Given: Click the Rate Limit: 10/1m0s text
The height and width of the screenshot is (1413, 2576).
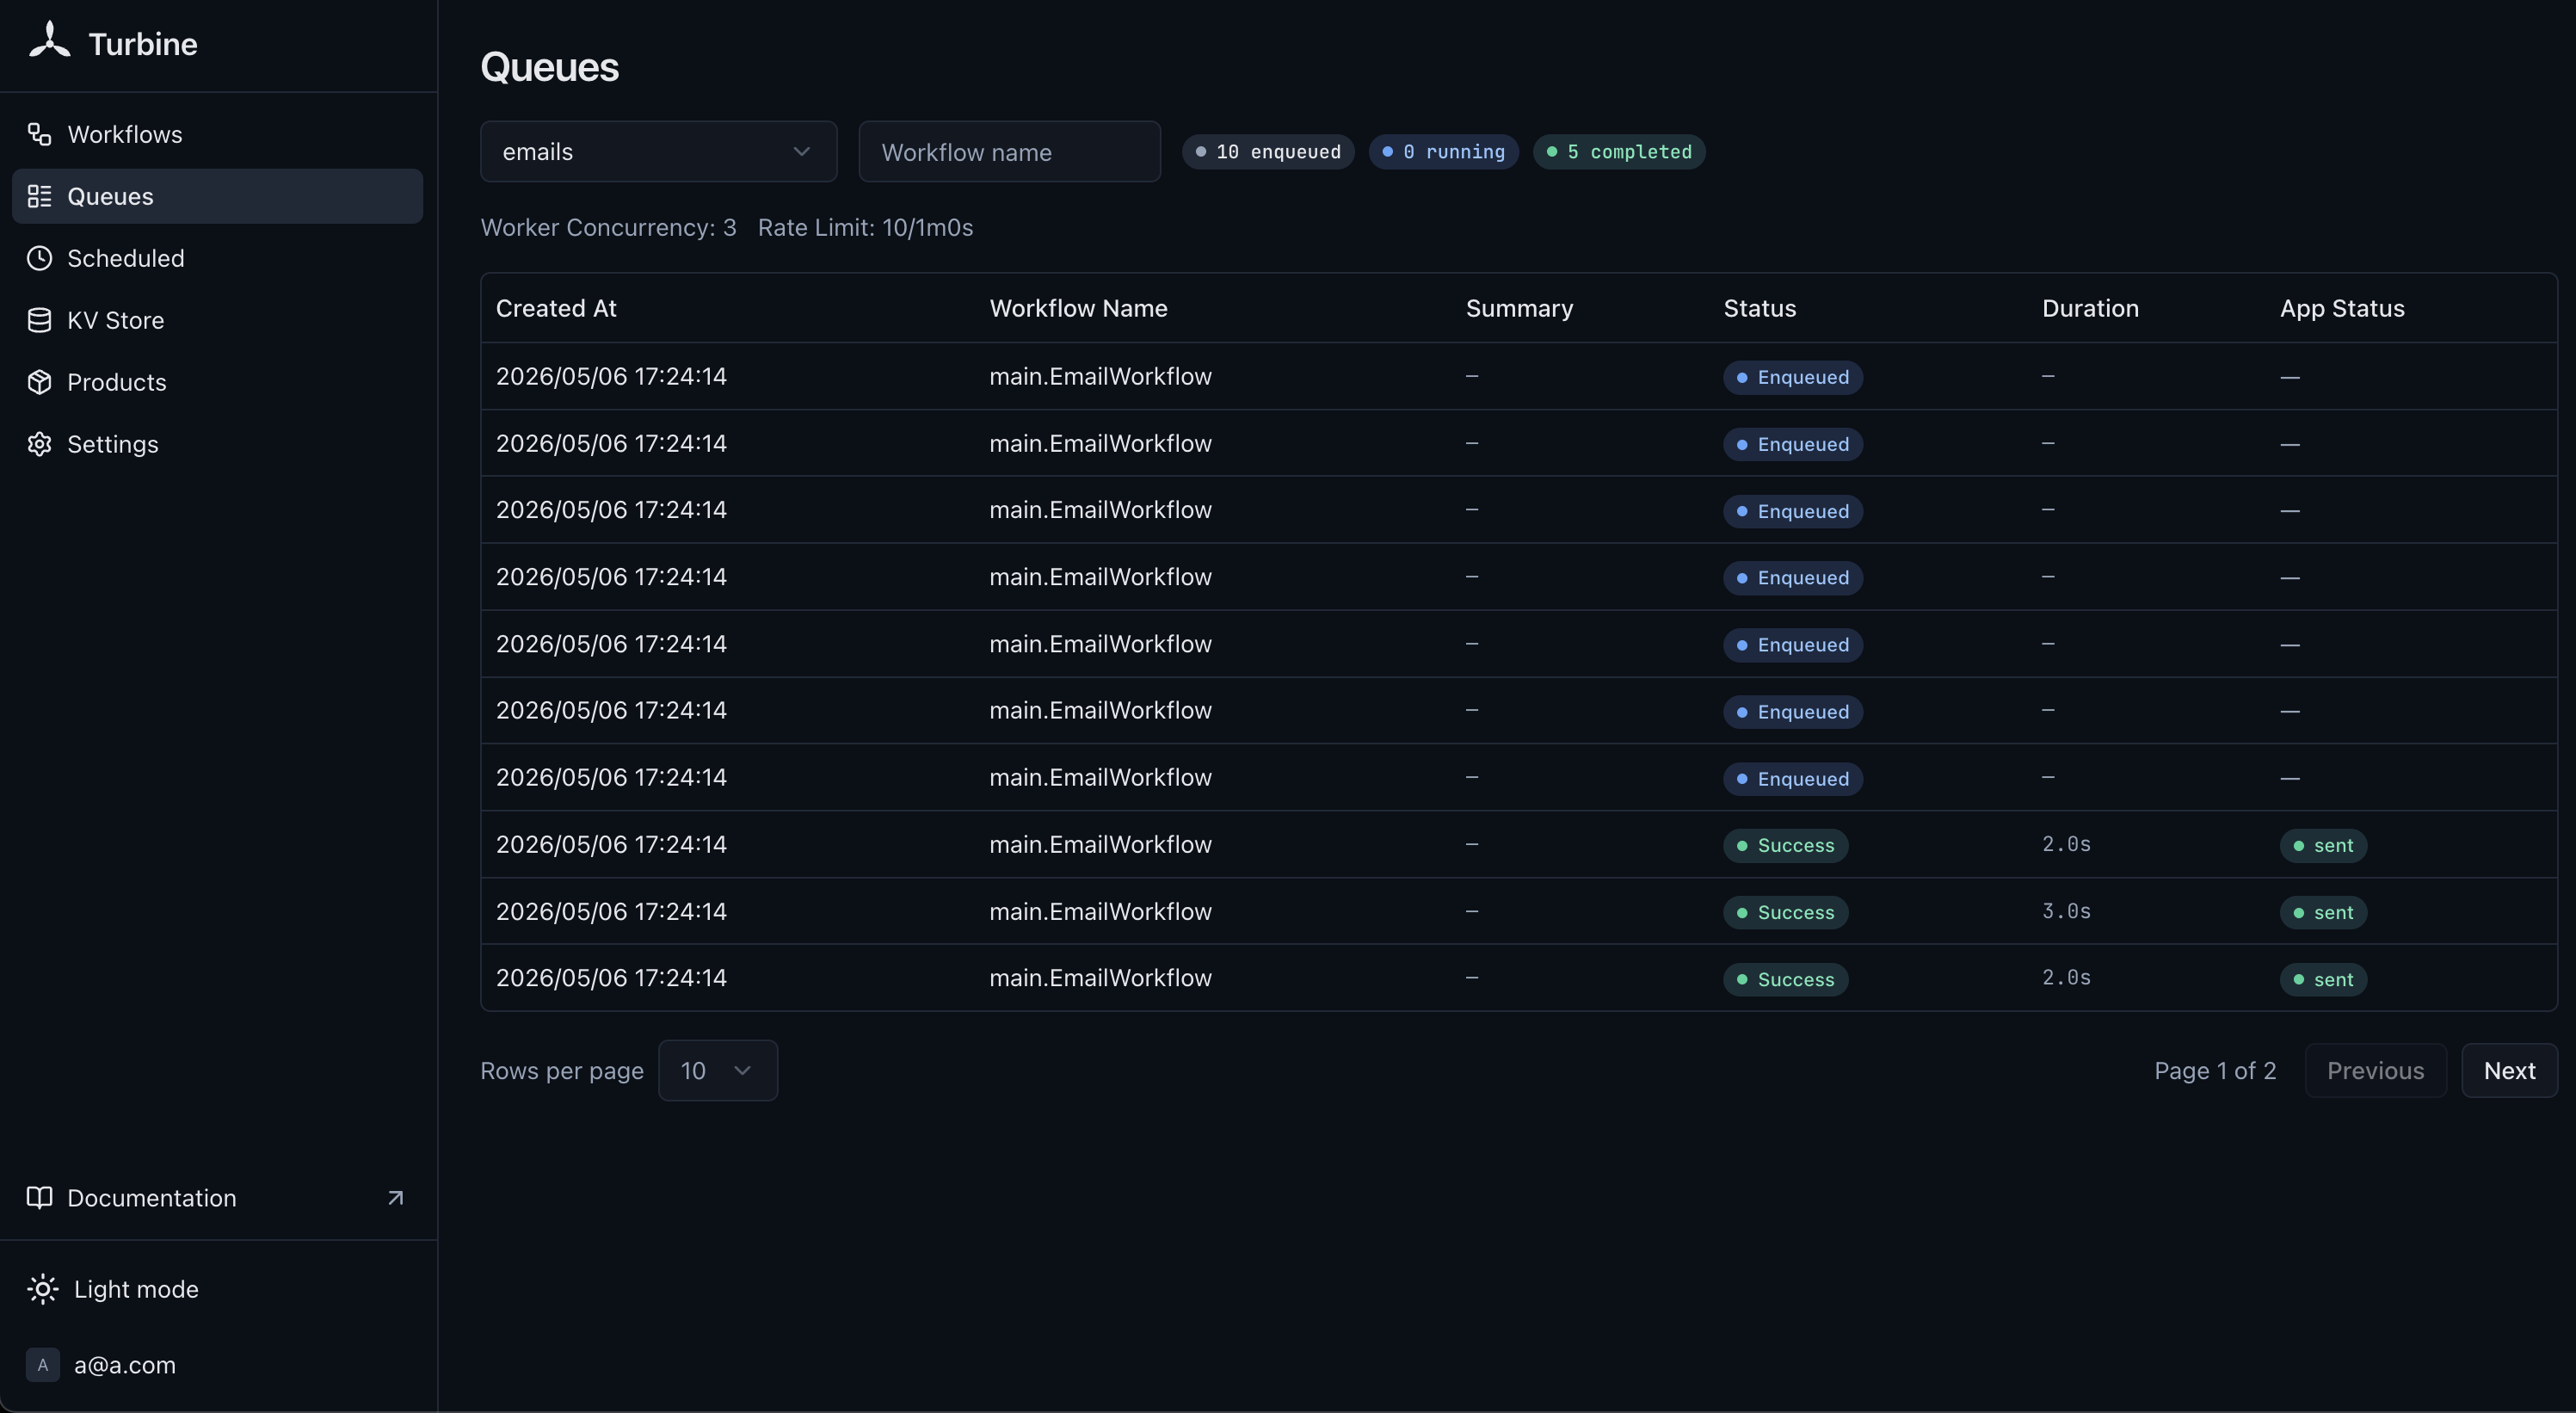Looking at the screenshot, I should (x=865, y=228).
